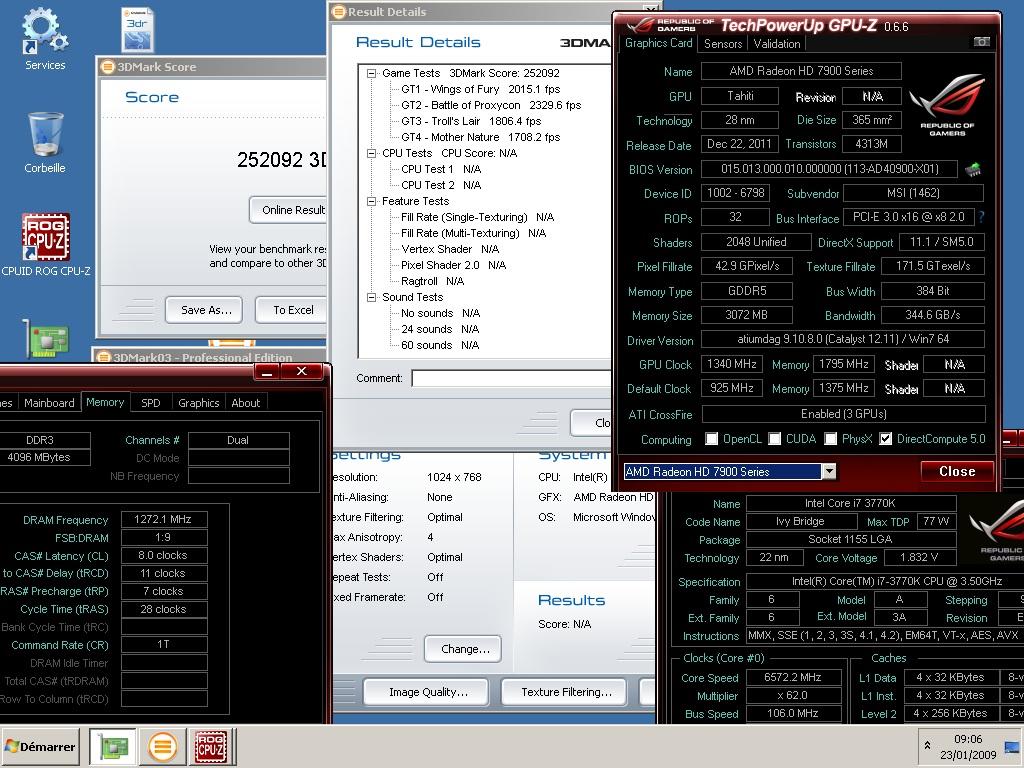Click ROG CPU-Z taskbar button
1024x768 pixels.
click(211, 746)
